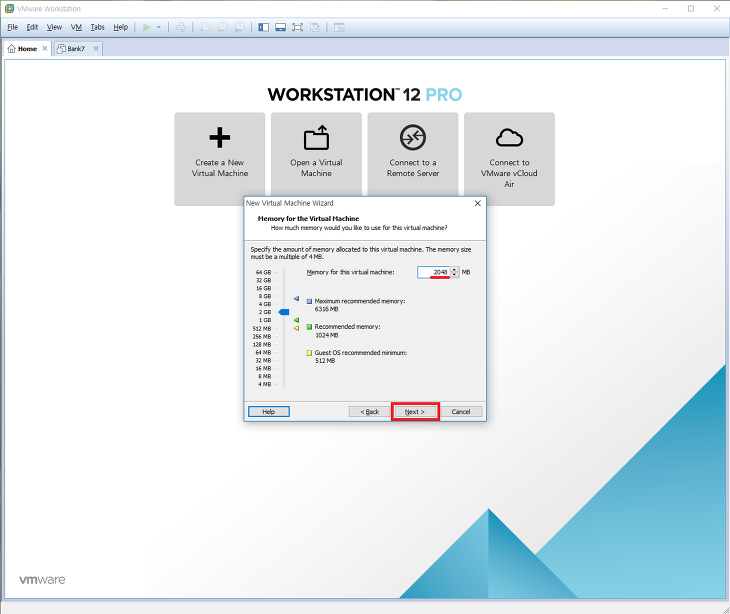The width and height of the screenshot is (730, 614).
Task: Click the Memory for this virtual machine label
Action: (x=351, y=272)
